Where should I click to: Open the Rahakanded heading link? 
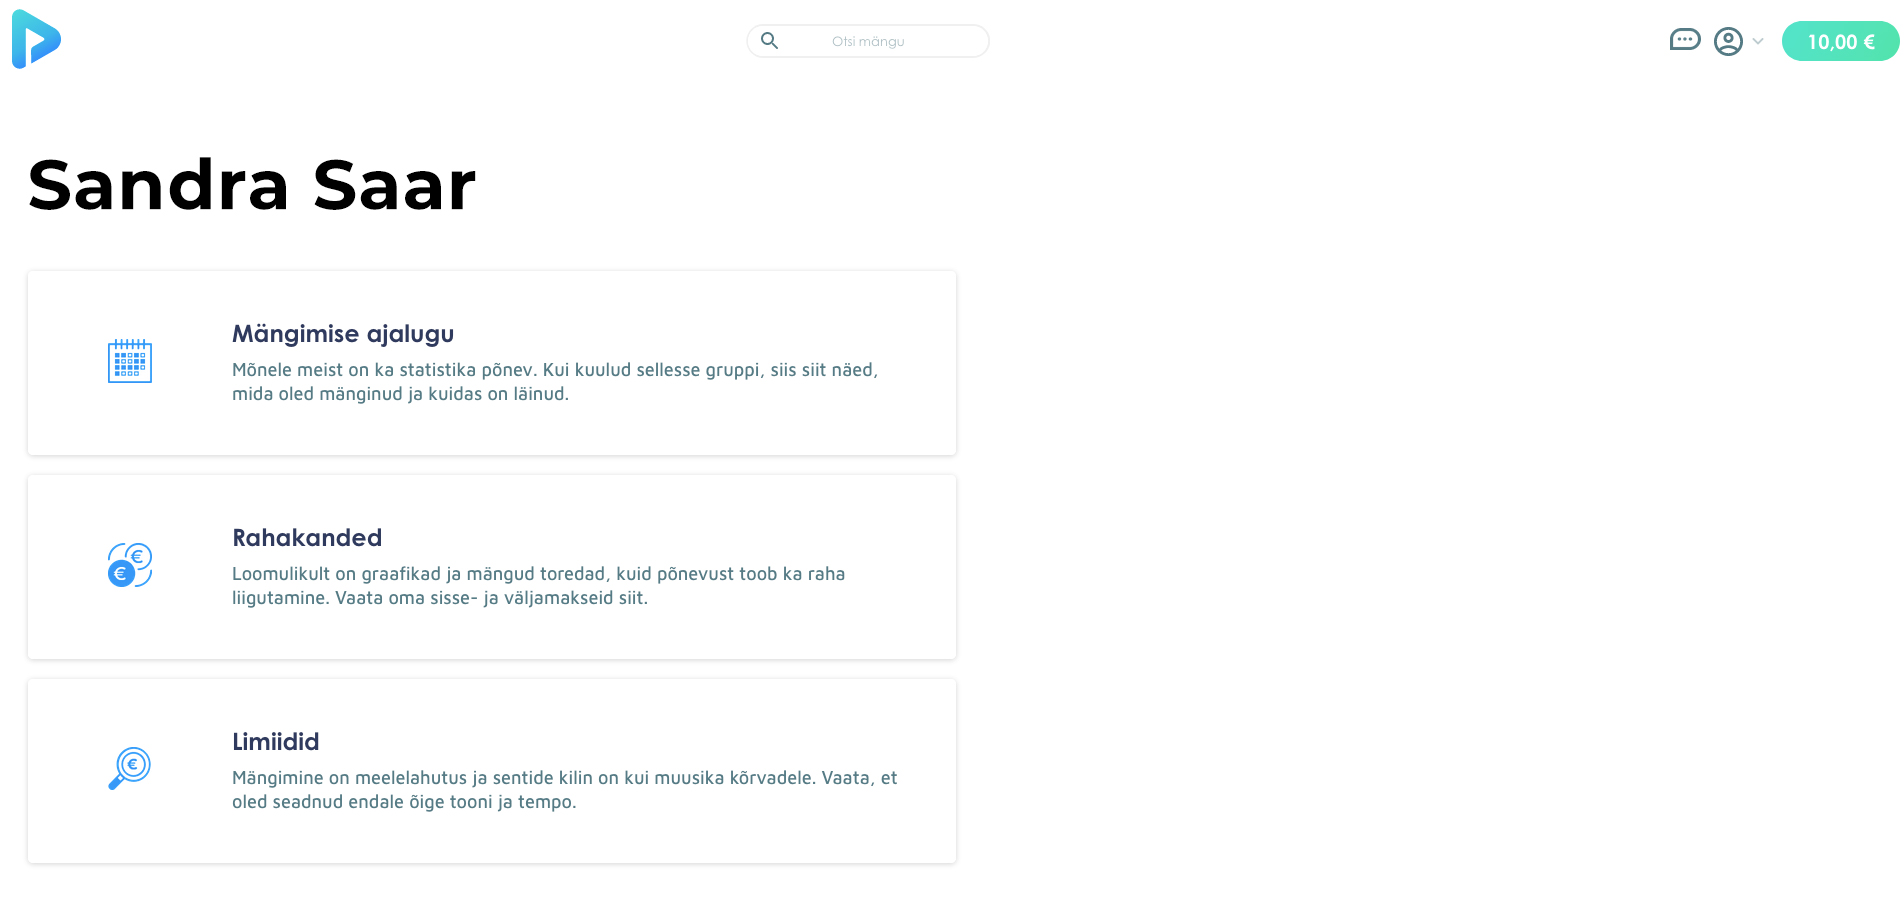coord(307,538)
